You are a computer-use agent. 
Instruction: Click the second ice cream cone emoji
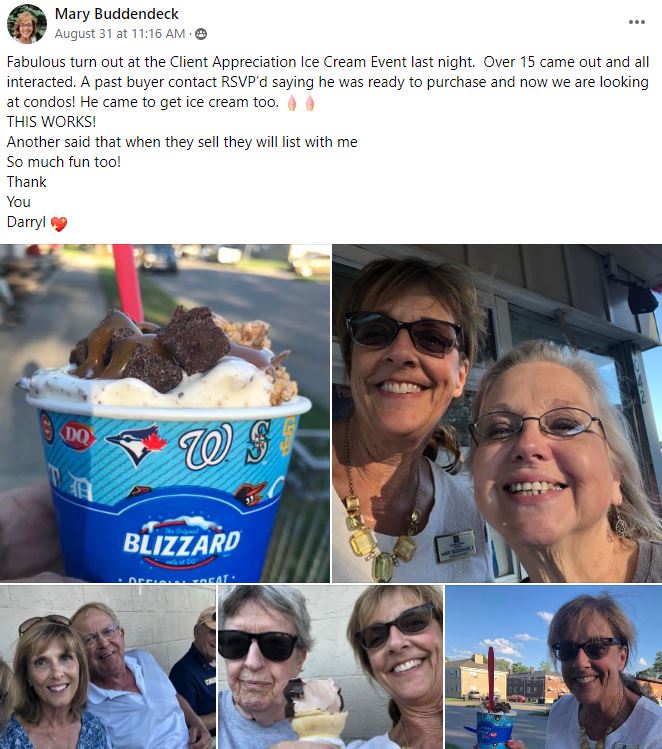[310, 103]
